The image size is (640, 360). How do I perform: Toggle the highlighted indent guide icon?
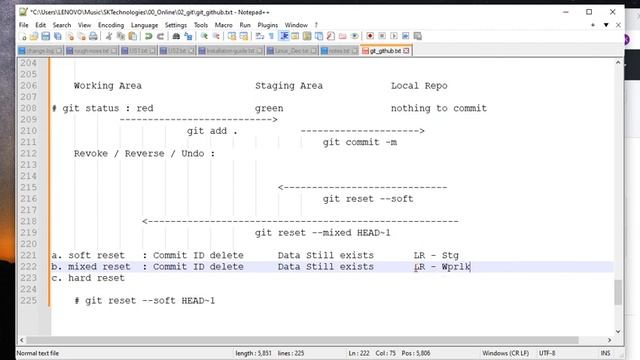(x=284, y=36)
